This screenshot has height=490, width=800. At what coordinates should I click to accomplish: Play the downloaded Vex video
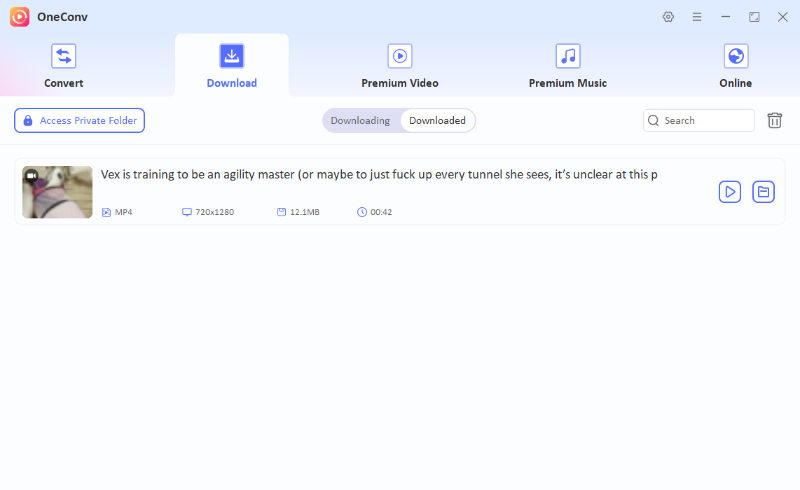[730, 191]
